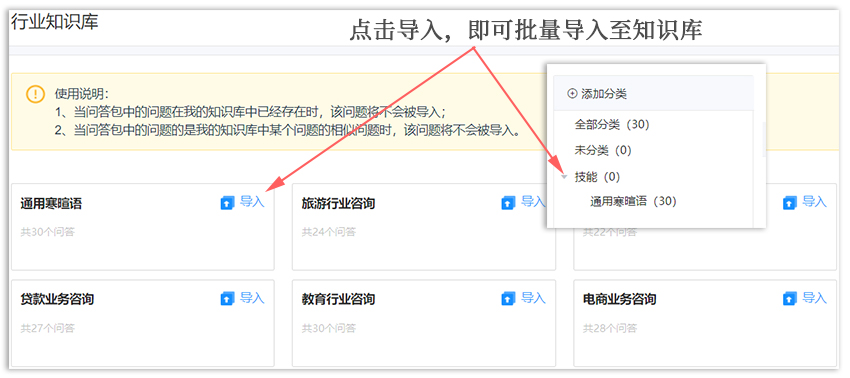
Task: Click 导入 link for 贷款业务咨询
Action: click(252, 298)
